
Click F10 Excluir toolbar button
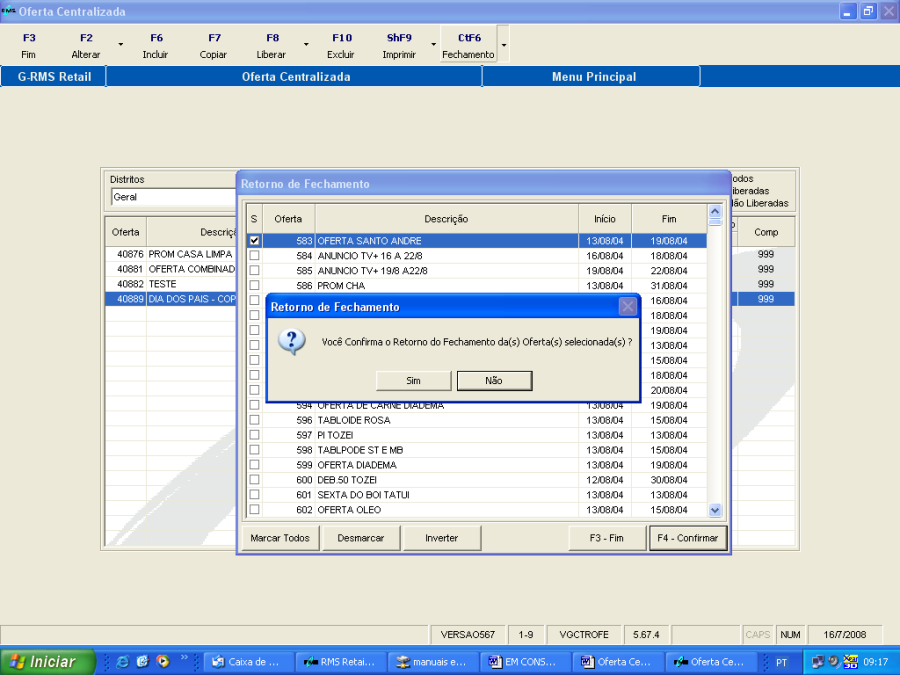click(342, 45)
